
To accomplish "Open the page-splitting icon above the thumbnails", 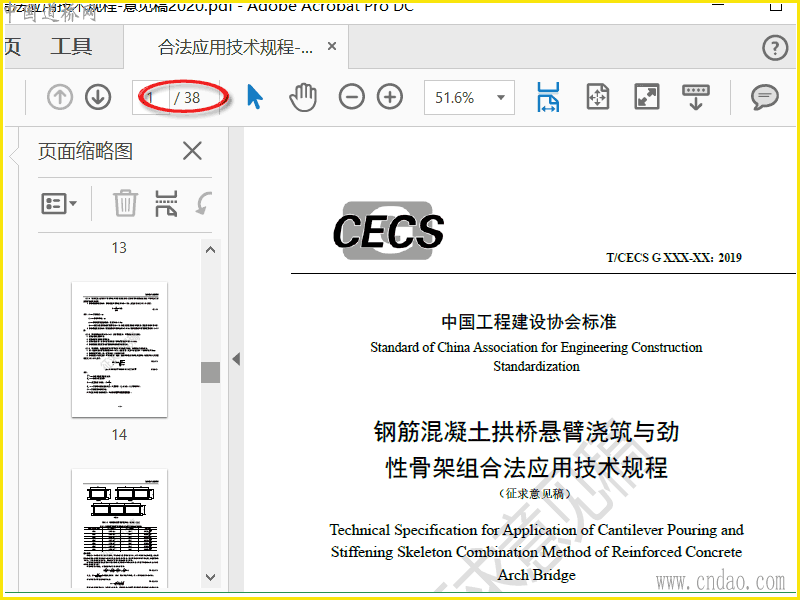I will pos(166,203).
